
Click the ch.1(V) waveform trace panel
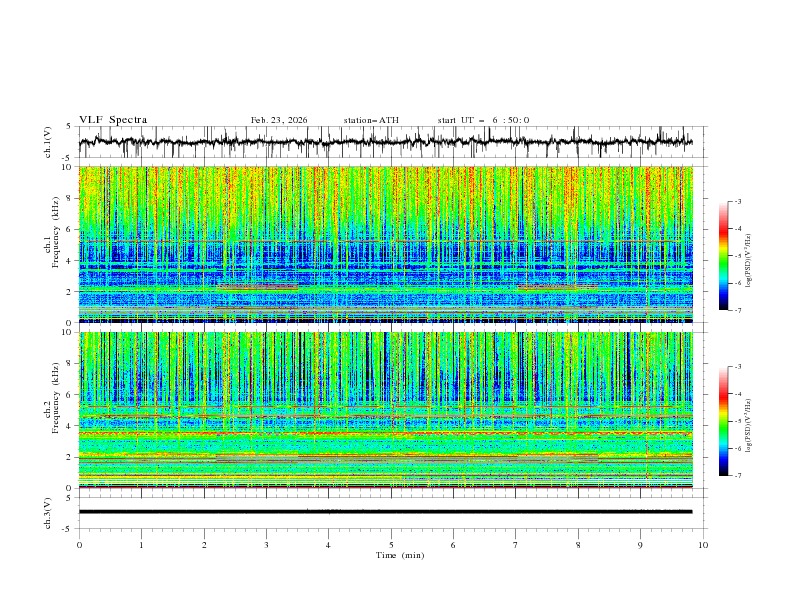(385, 142)
